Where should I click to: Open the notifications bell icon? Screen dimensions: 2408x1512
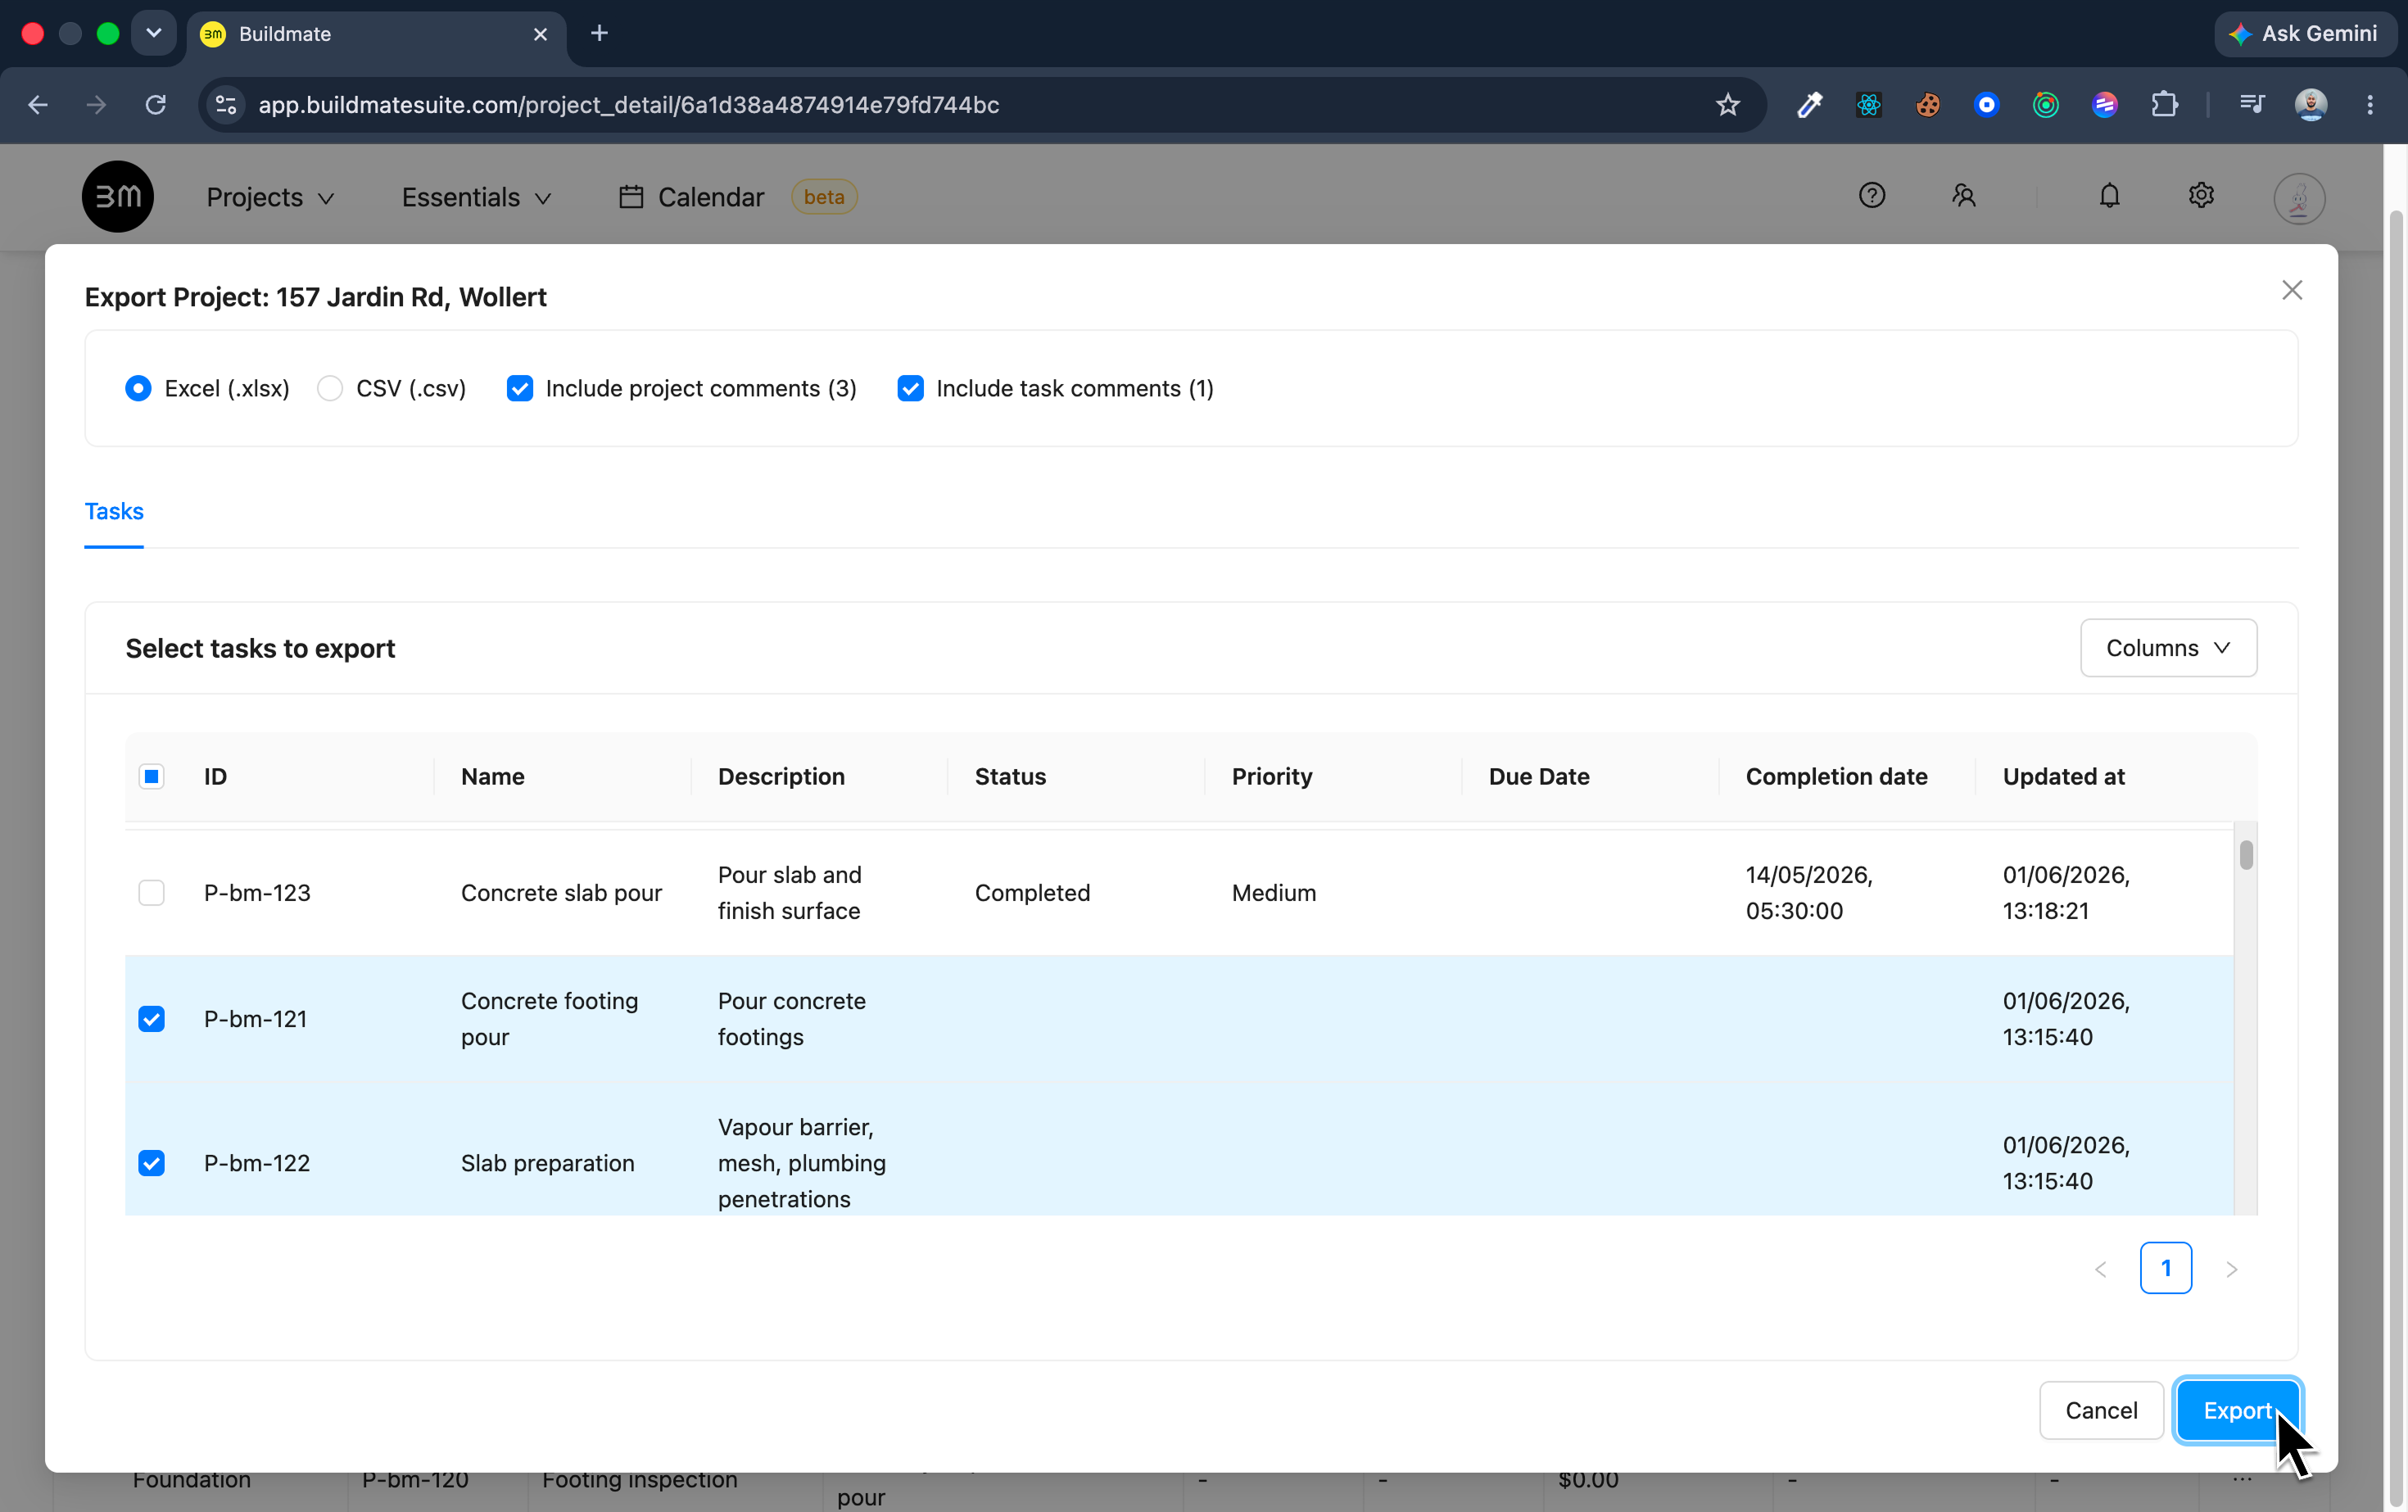click(x=2109, y=195)
